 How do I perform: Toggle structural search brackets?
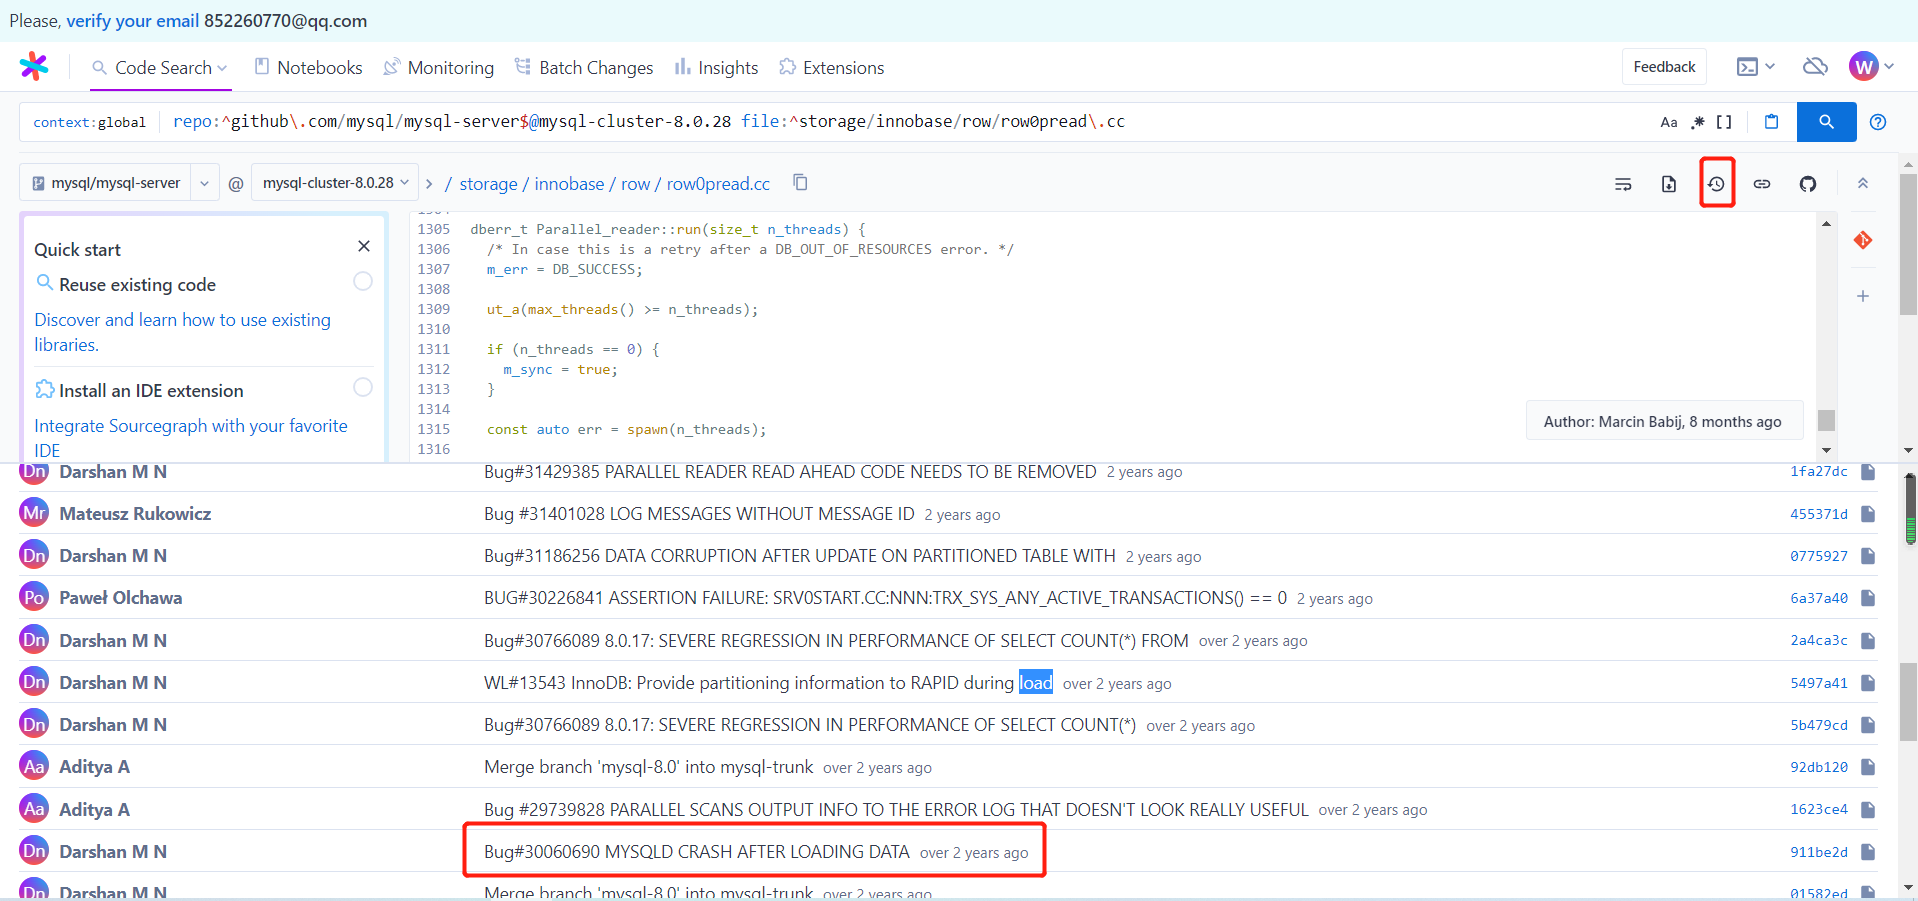(x=1724, y=122)
